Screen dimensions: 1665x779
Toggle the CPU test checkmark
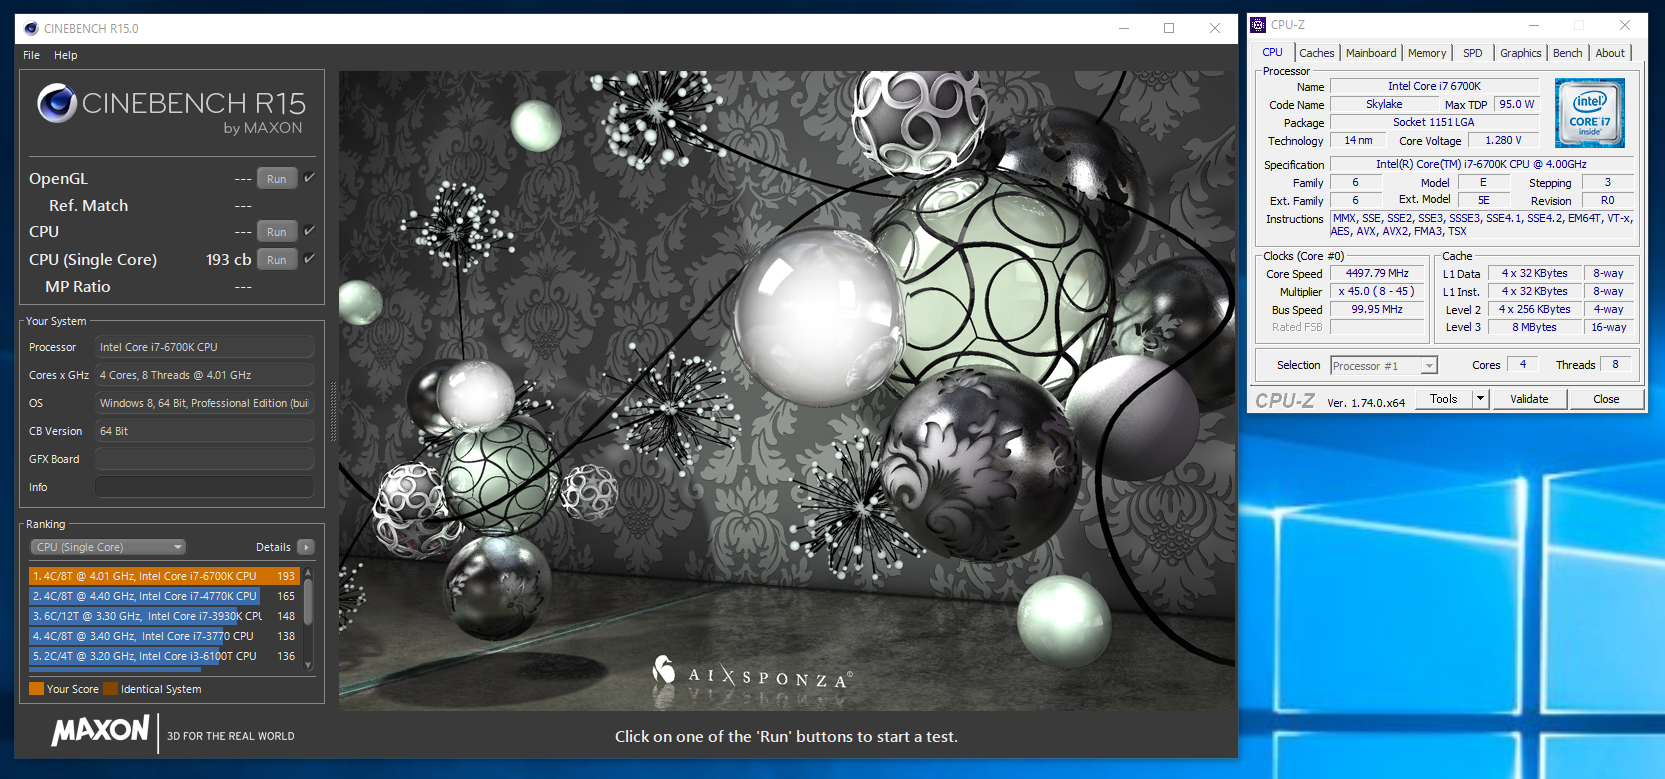310,231
